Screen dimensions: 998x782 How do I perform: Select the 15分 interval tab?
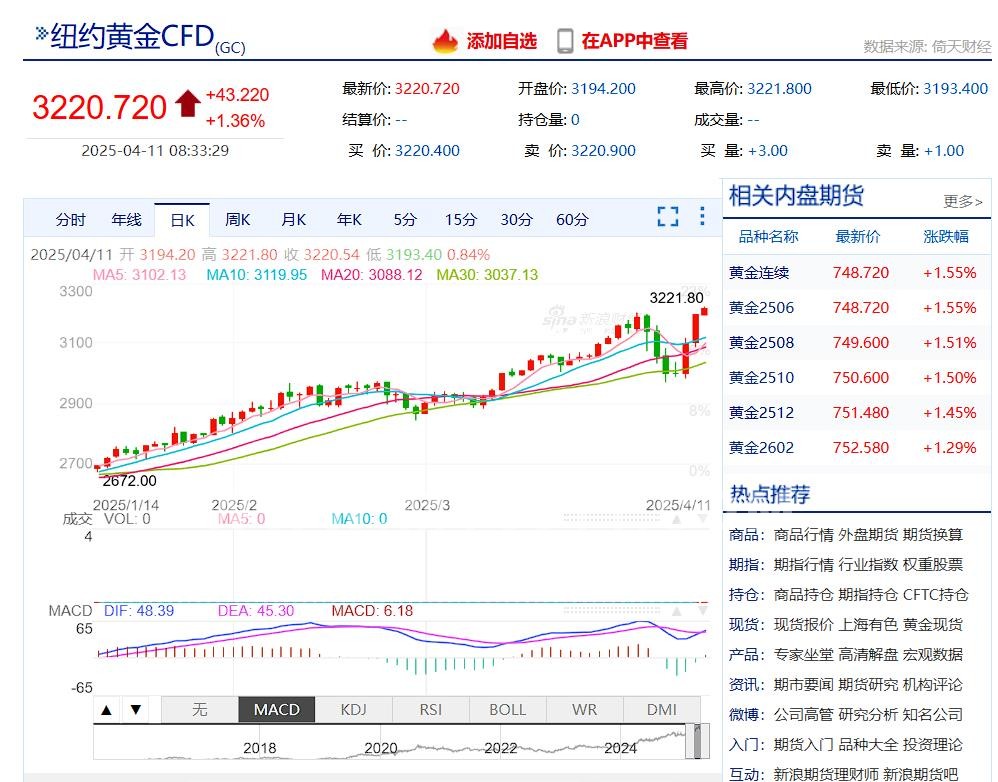click(461, 220)
